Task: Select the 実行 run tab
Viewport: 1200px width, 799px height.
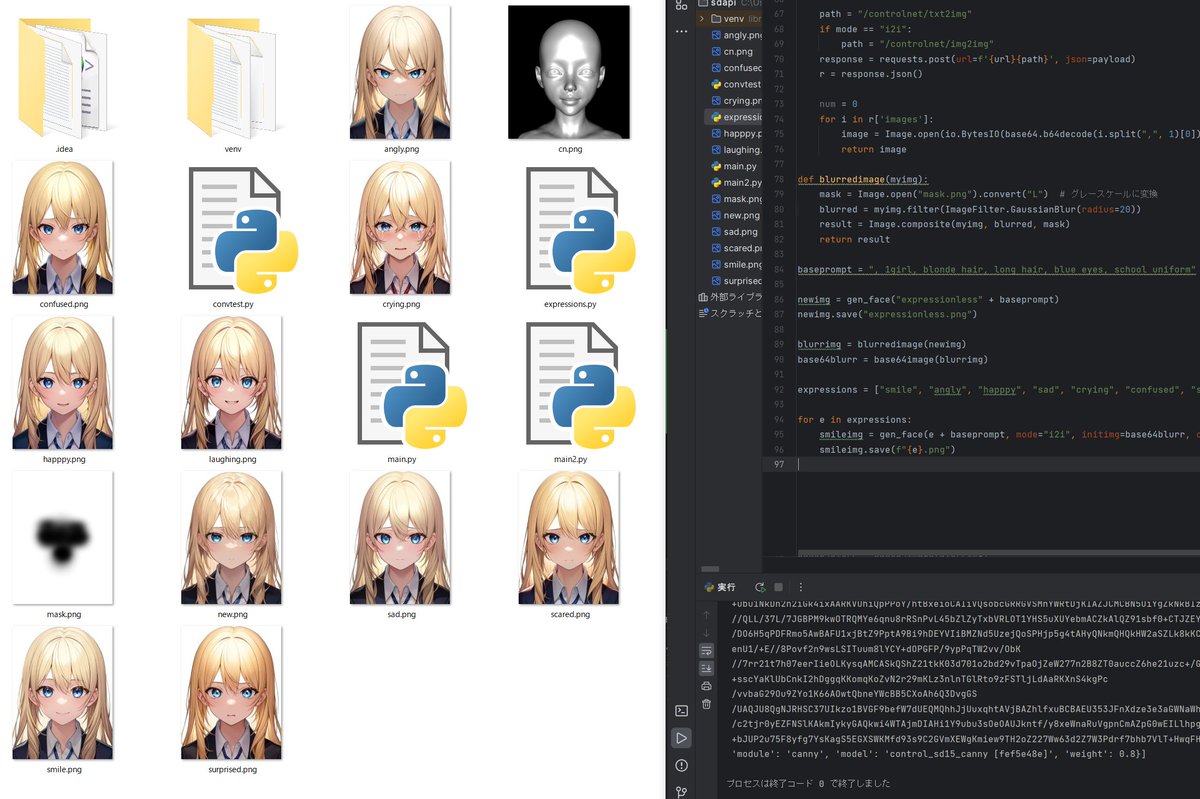Action: 720,587
